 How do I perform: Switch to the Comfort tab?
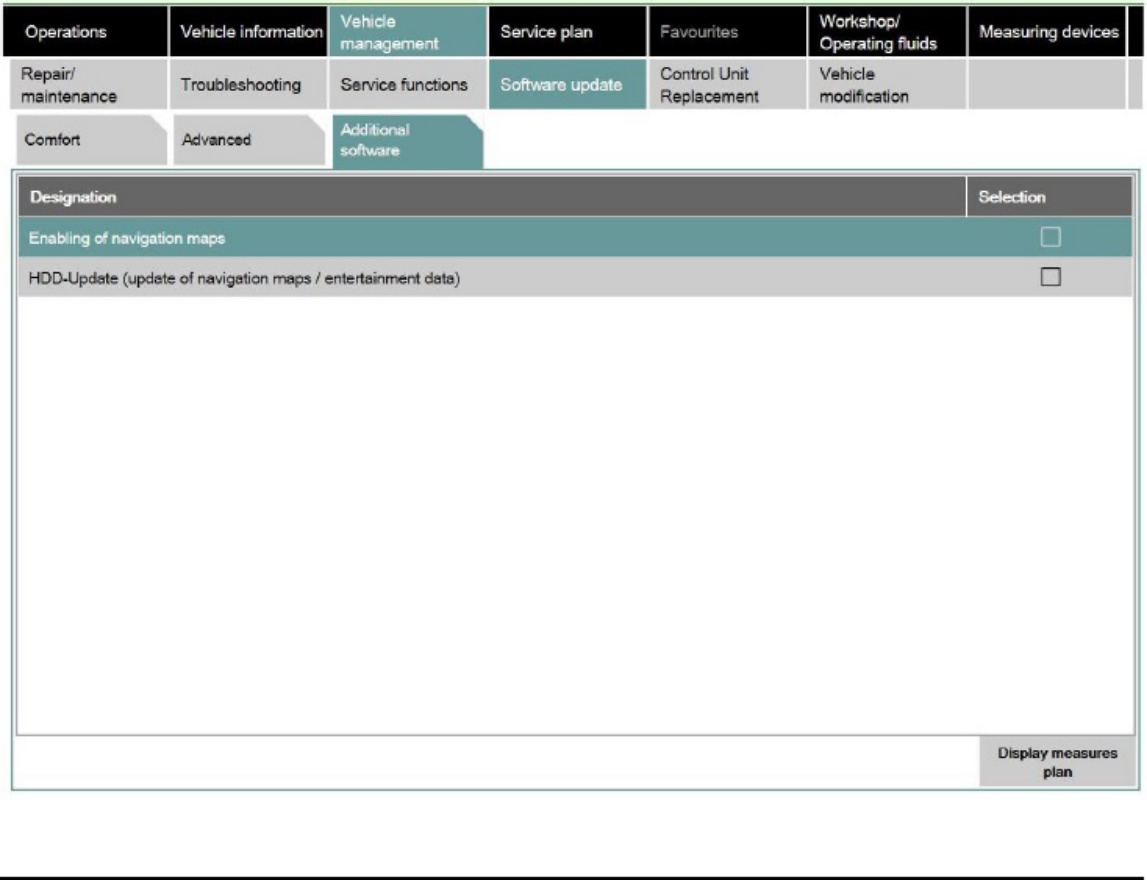[91, 140]
